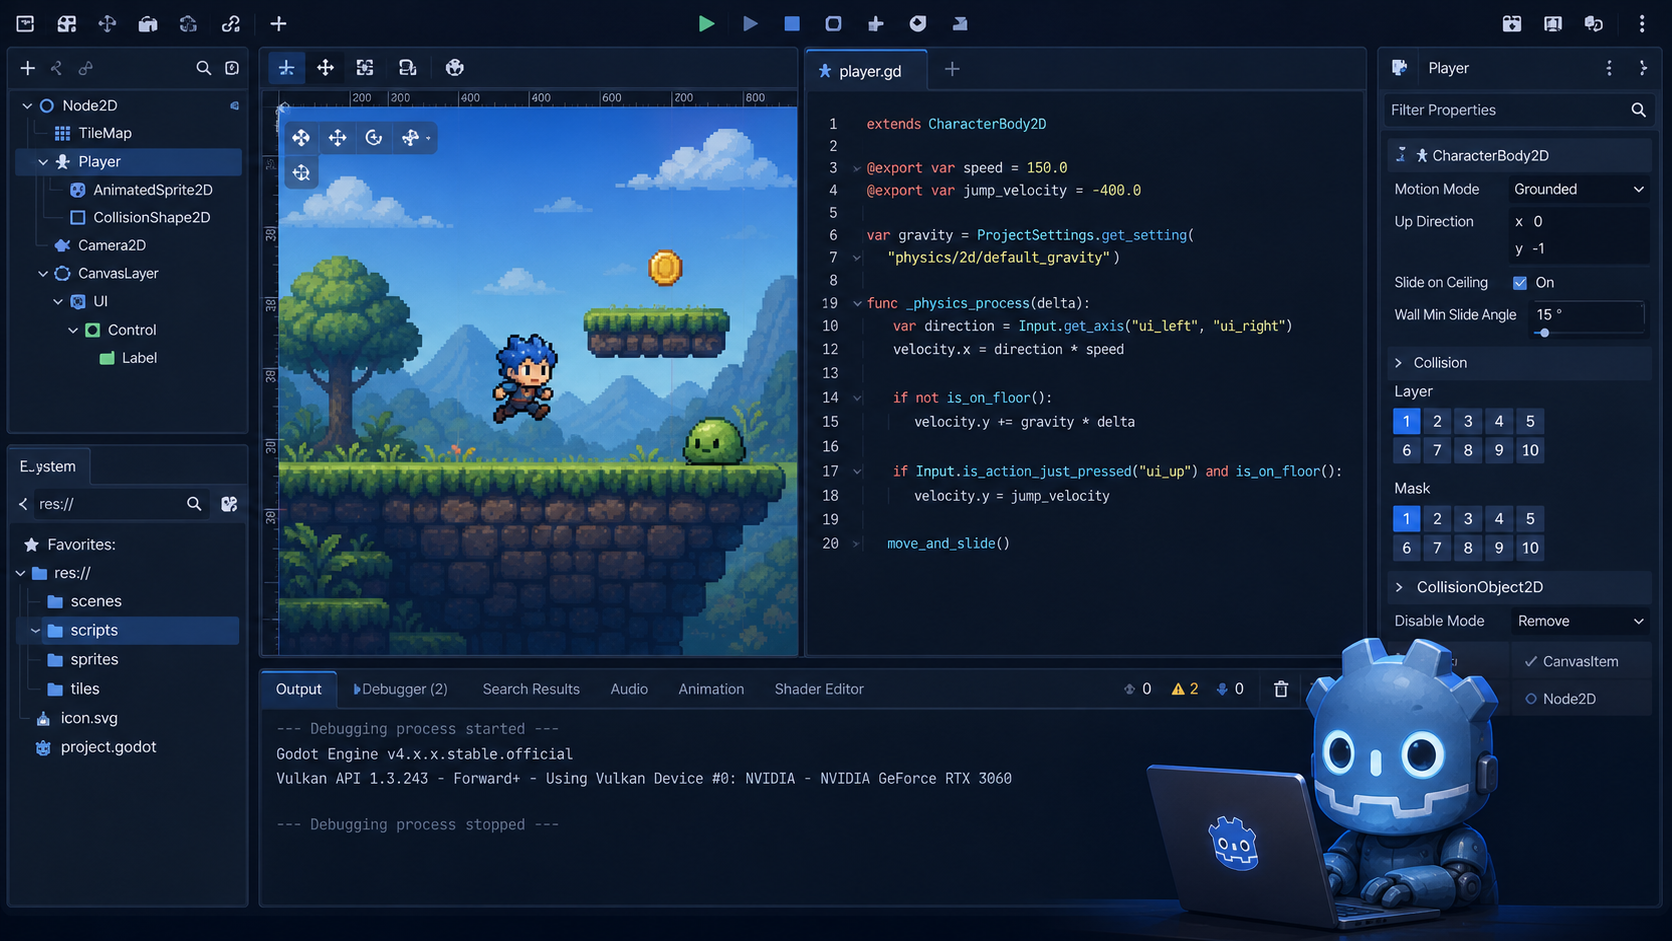The width and height of the screenshot is (1672, 941).
Task: Toggle Slide on Ceiling checkbox
Action: (x=1520, y=283)
